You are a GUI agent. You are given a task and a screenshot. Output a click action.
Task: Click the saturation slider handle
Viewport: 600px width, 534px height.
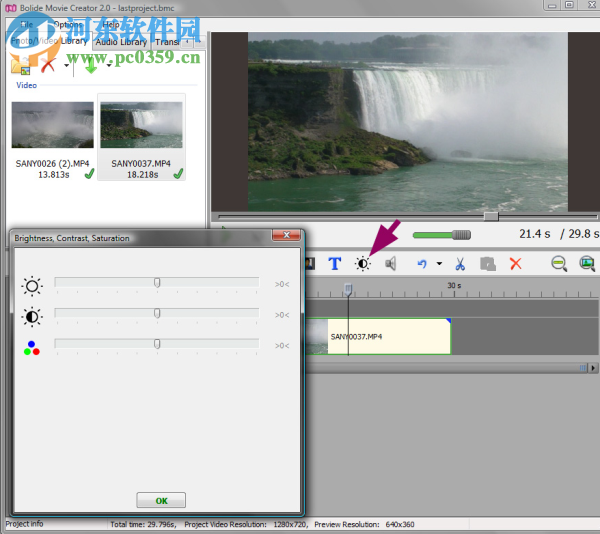[x=157, y=344]
